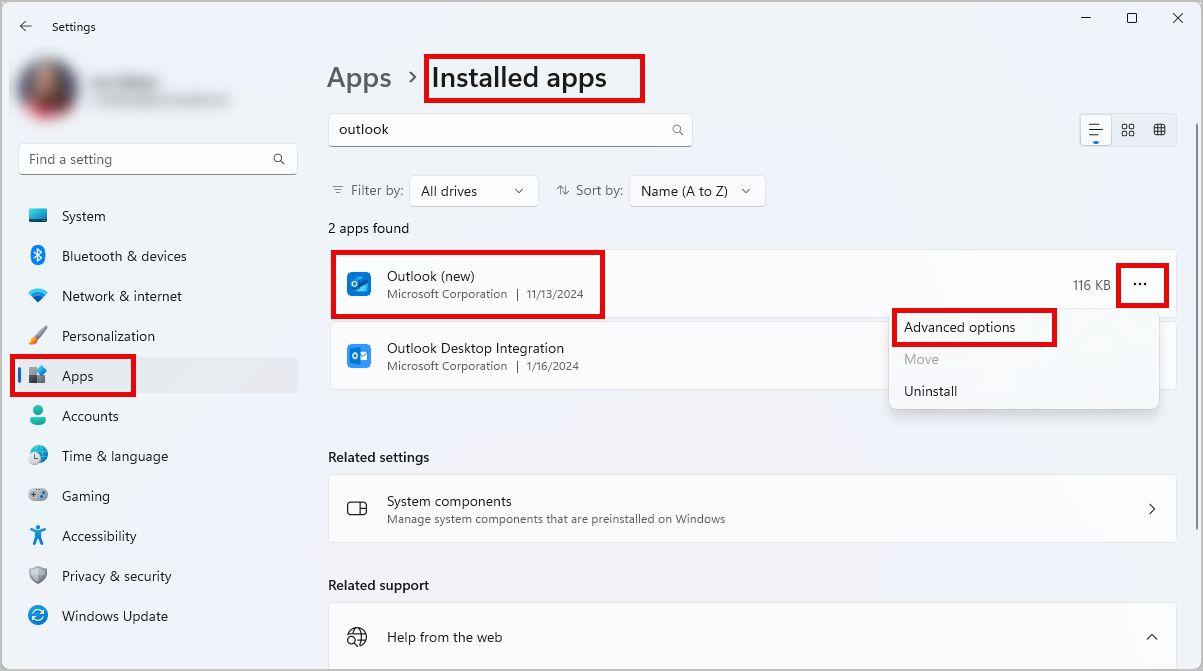This screenshot has width=1203, height=671.
Task: Open System settings in sidebar
Action: point(158,216)
